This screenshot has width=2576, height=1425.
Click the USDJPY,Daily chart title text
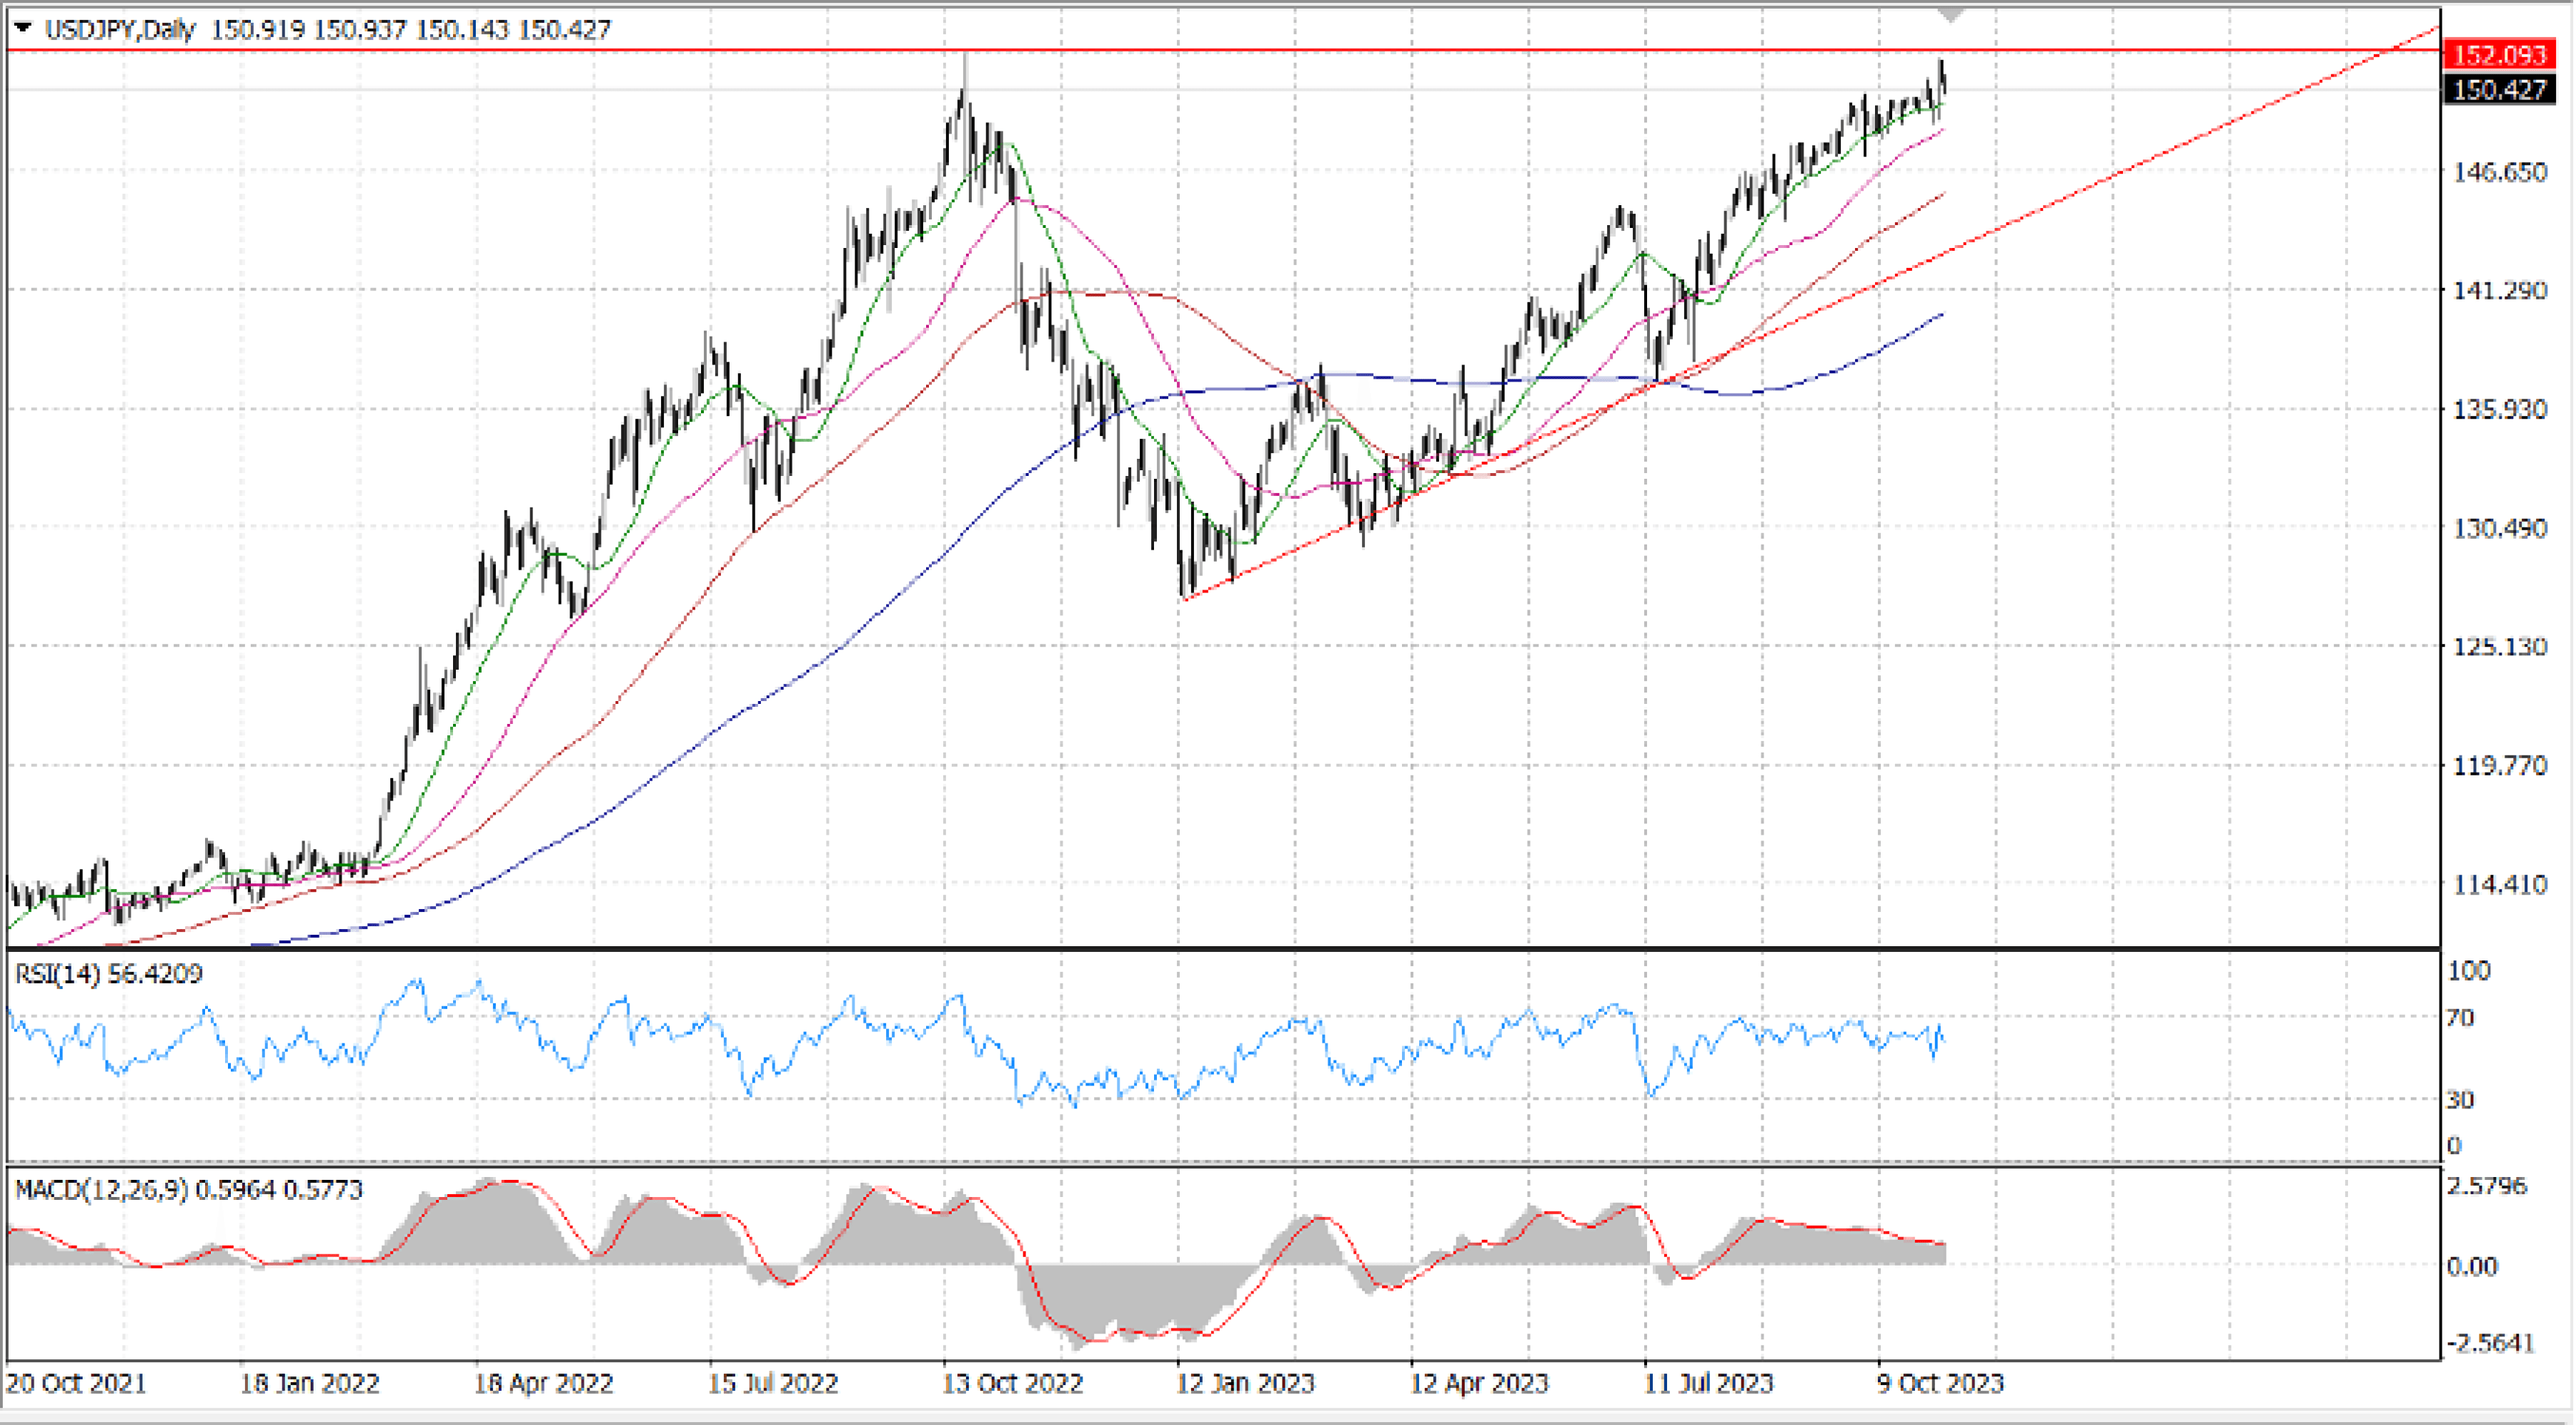coord(120,29)
